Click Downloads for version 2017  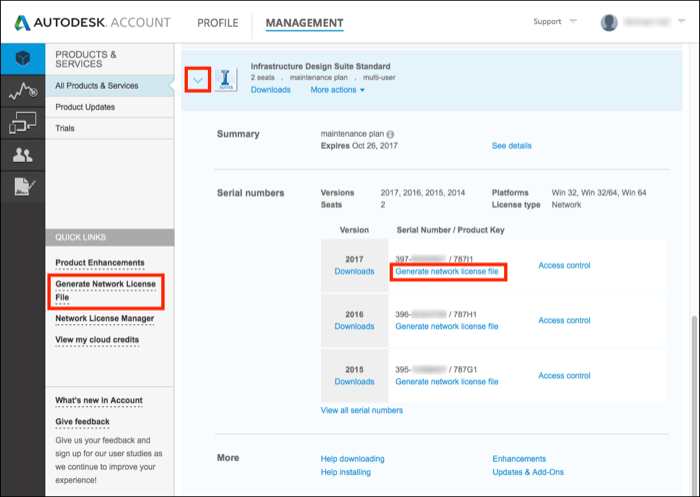click(x=354, y=271)
